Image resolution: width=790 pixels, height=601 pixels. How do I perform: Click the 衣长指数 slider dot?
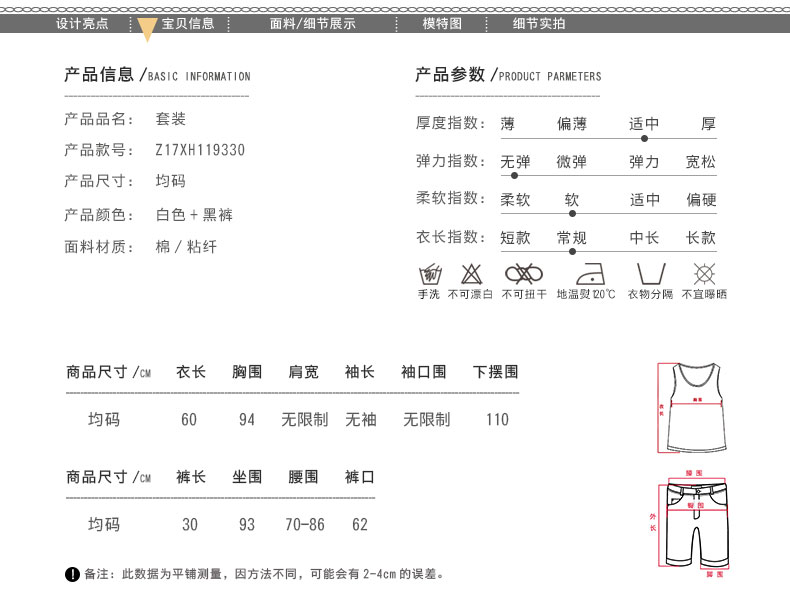coord(572,251)
